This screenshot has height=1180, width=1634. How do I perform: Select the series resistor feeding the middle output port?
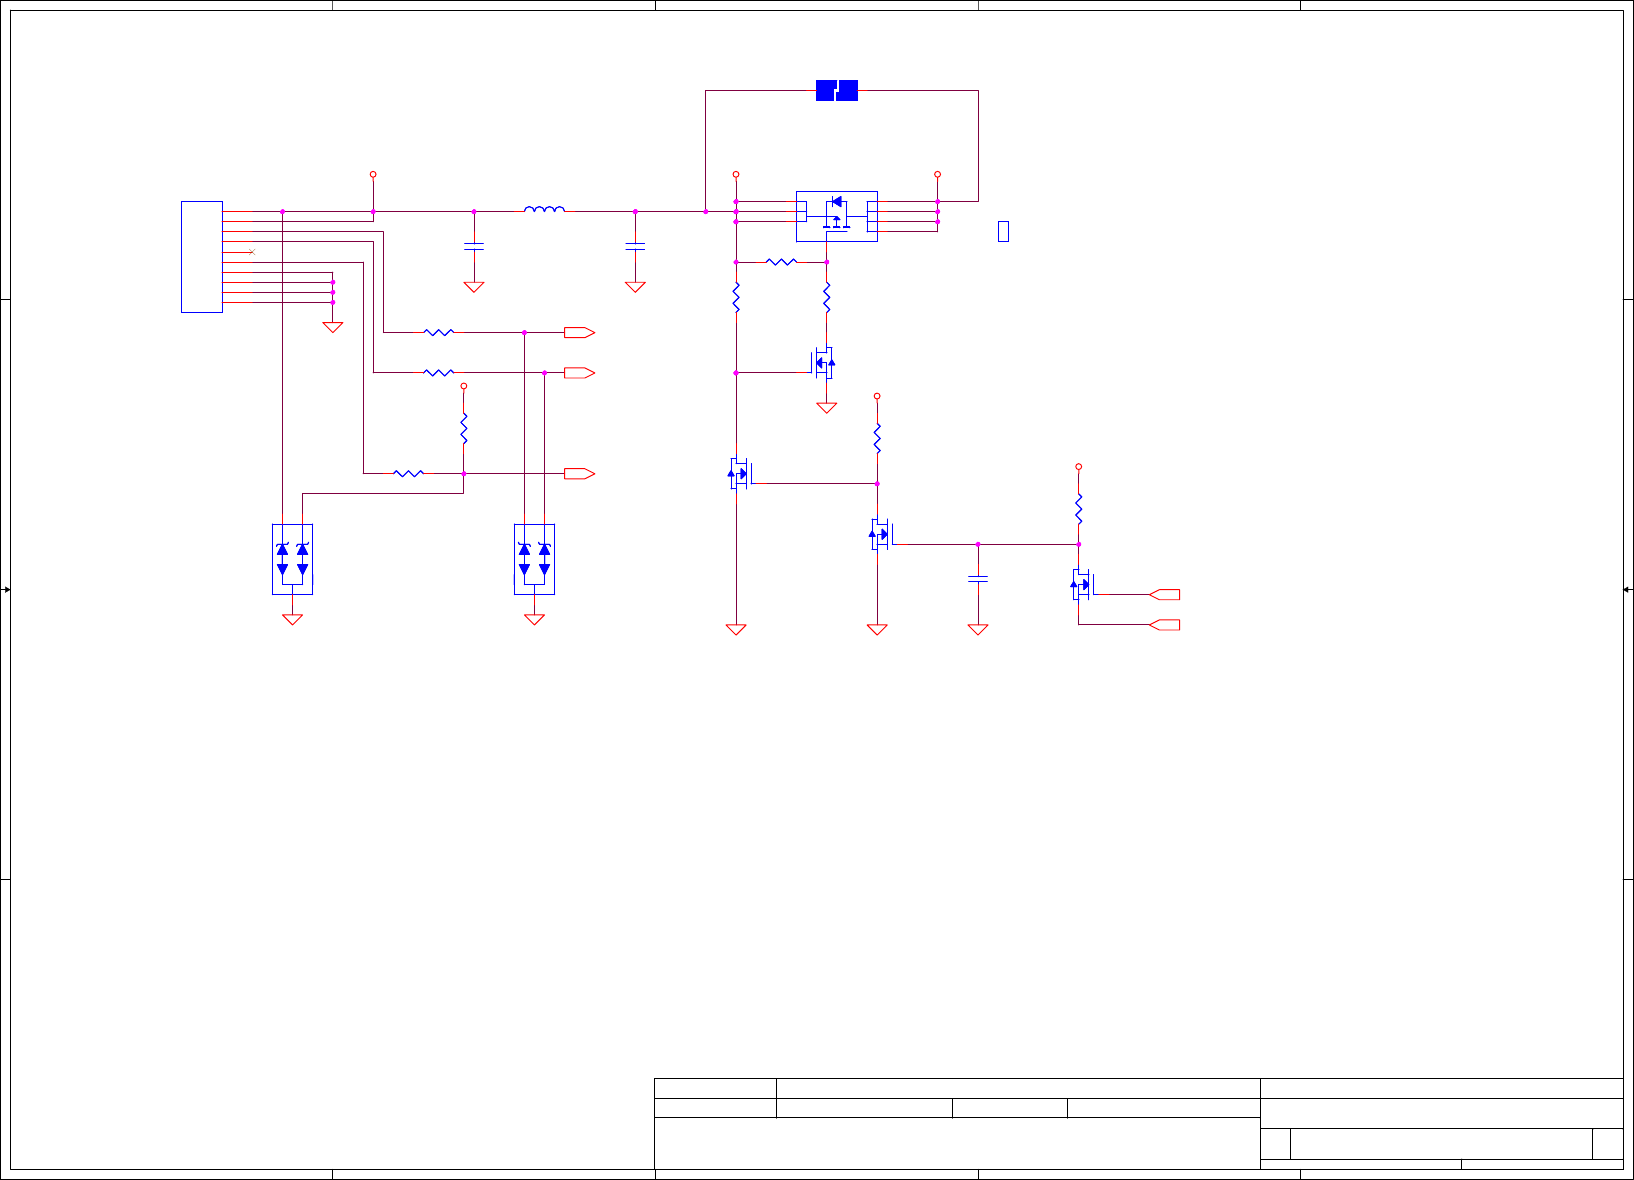(439, 372)
